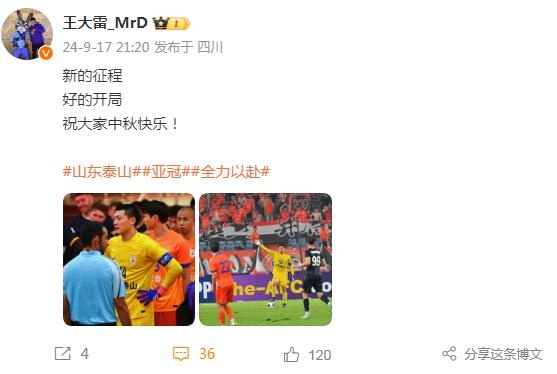Click the level 1 badge beside crown
This screenshot has width=557, height=374.
tap(178, 24)
